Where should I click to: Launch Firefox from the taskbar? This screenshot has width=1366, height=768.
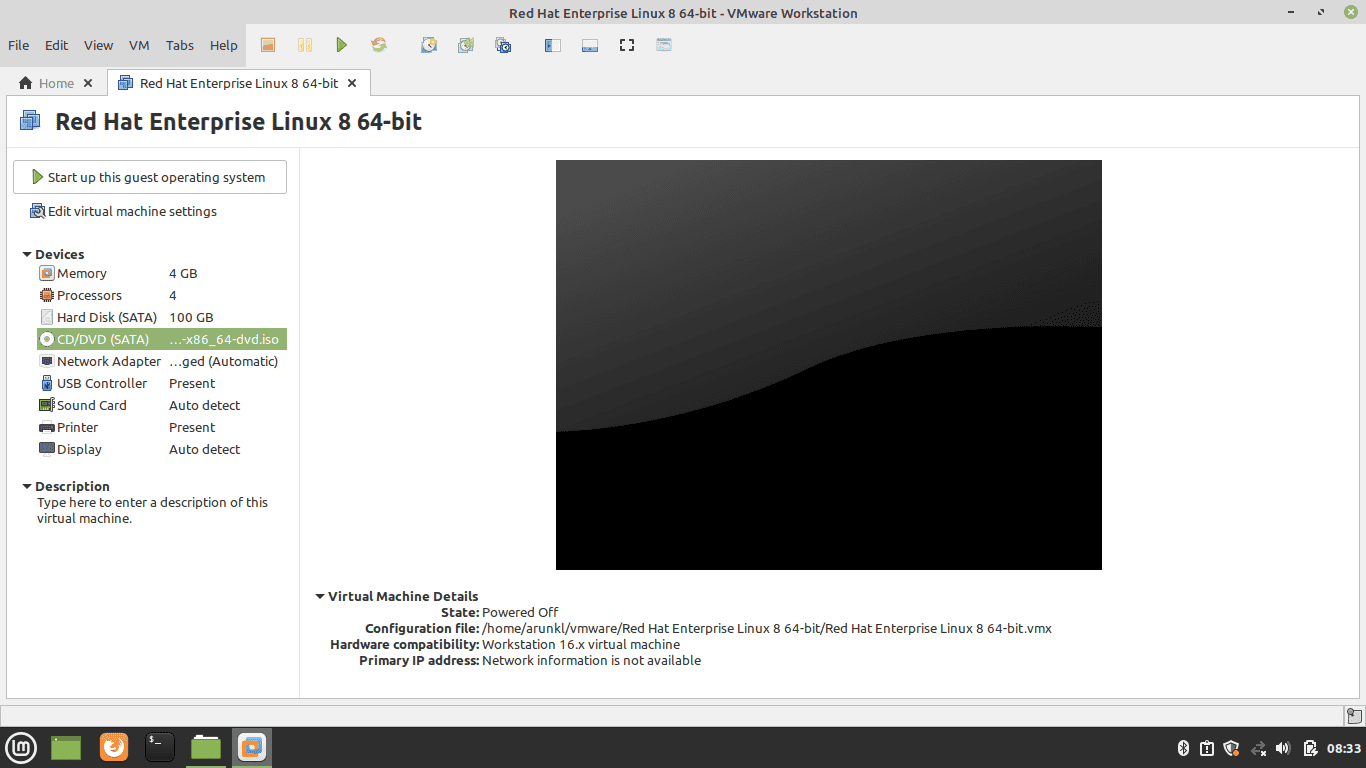pos(114,747)
